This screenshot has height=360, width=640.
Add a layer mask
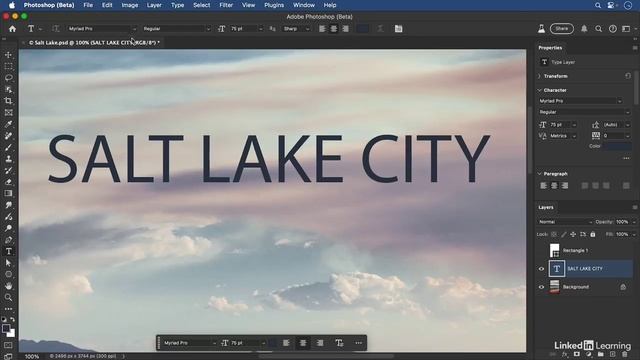point(576,354)
